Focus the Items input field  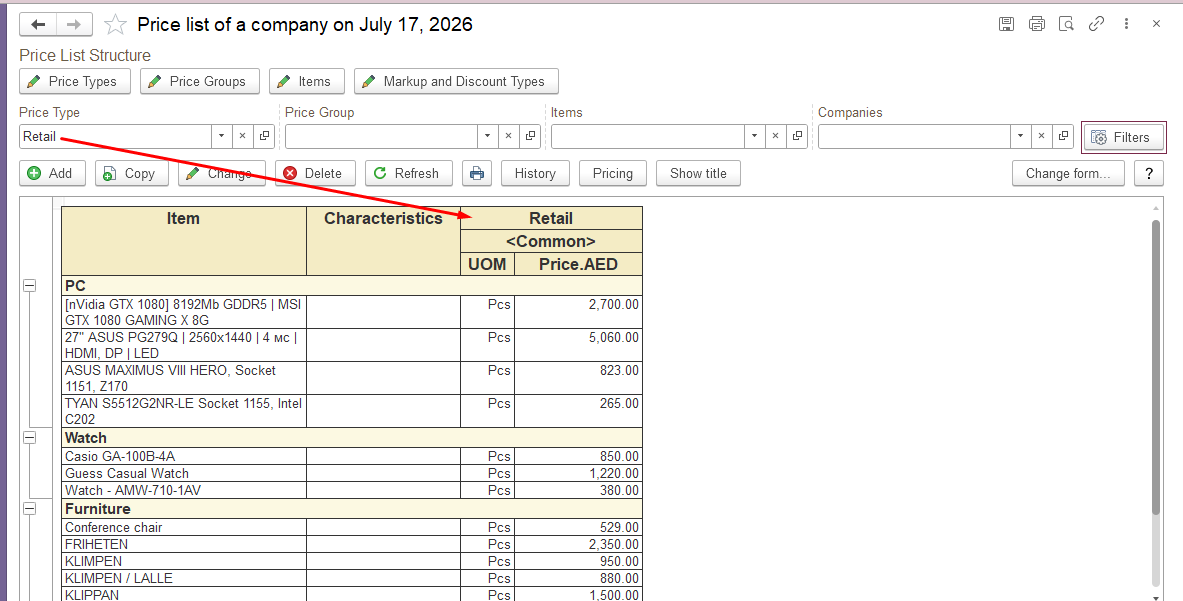[x=647, y=136]
